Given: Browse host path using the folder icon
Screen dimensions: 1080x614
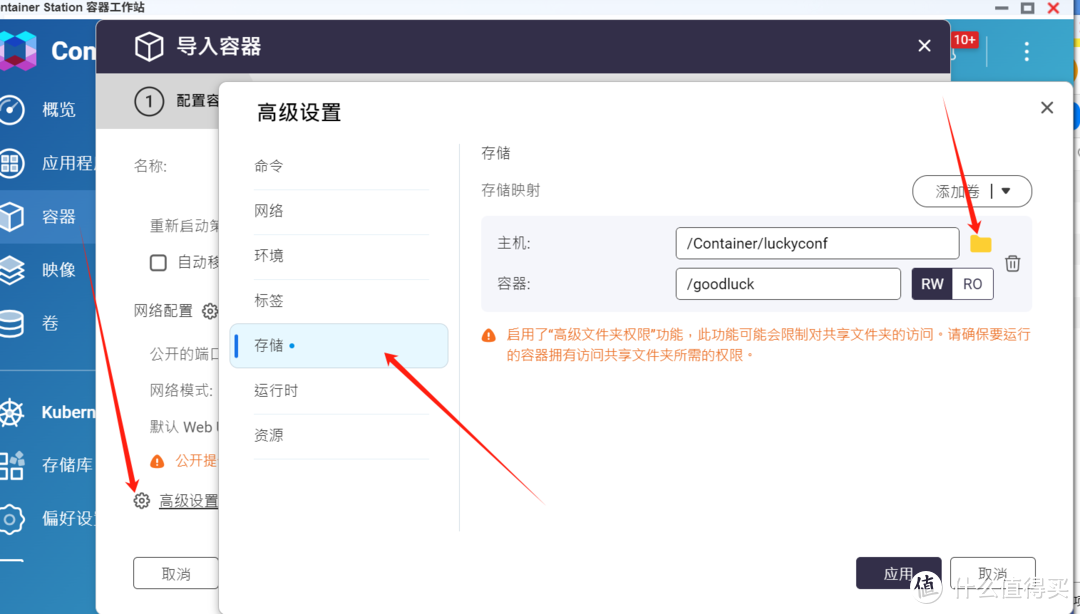Looking at the screenshot, I should tap(981, 243).
